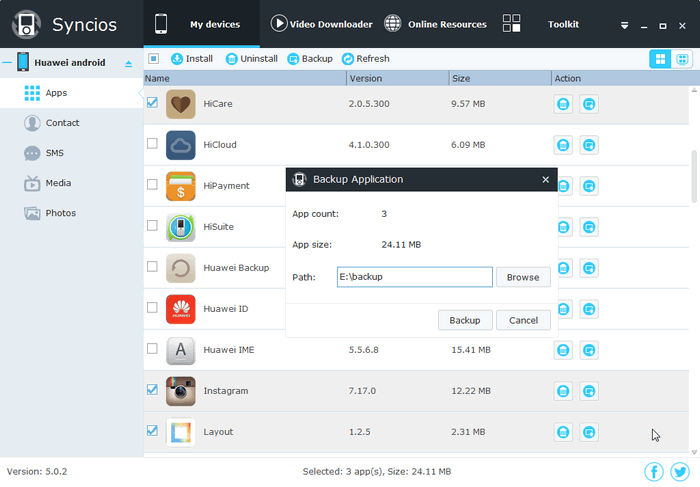Click the scroll-down arrow of the app list

[694, 452]
